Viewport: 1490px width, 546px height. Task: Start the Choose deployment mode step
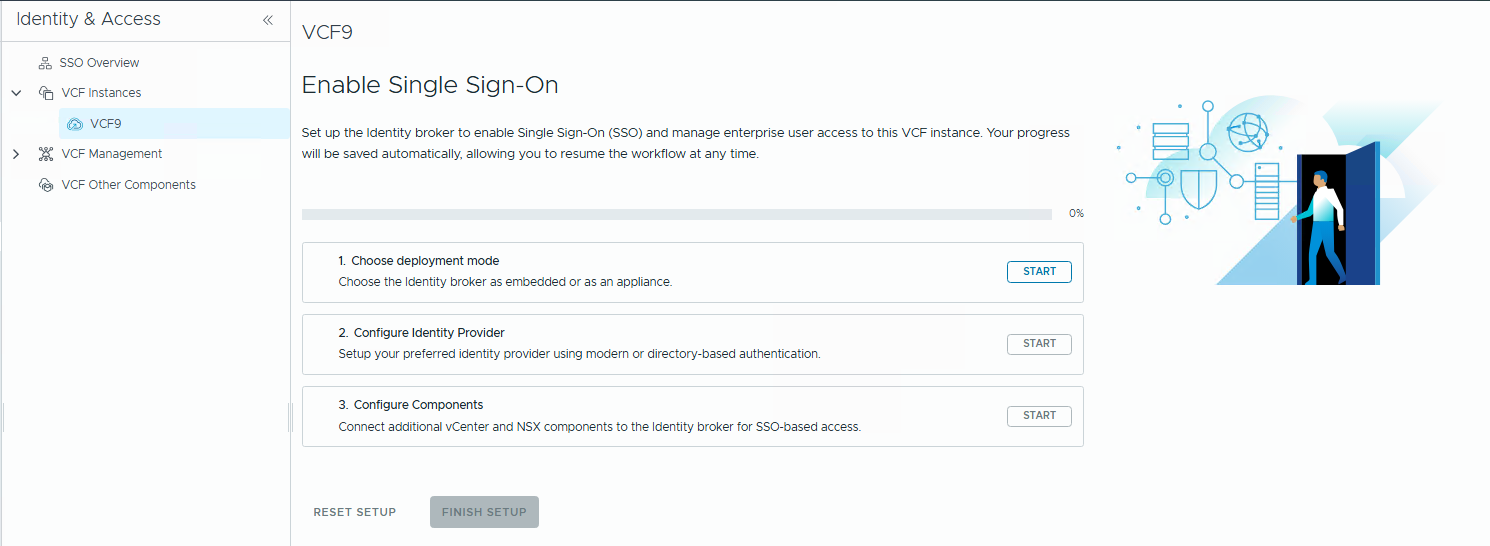pos(1039,272)
